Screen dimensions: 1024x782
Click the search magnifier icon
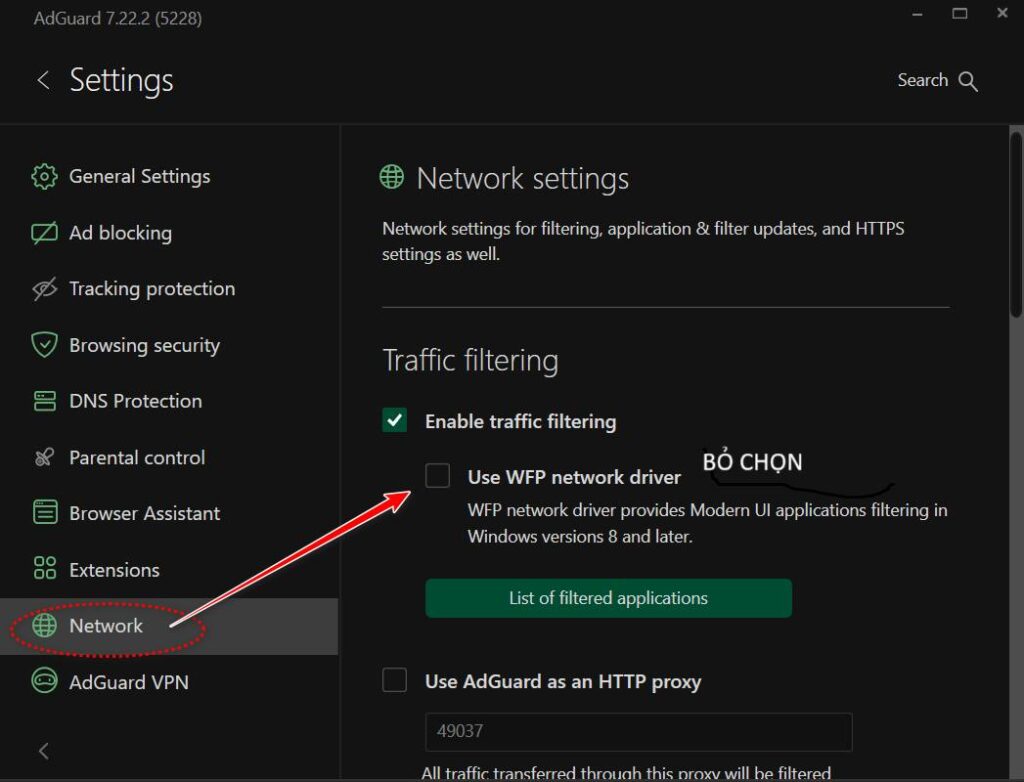tap(967, 81)
